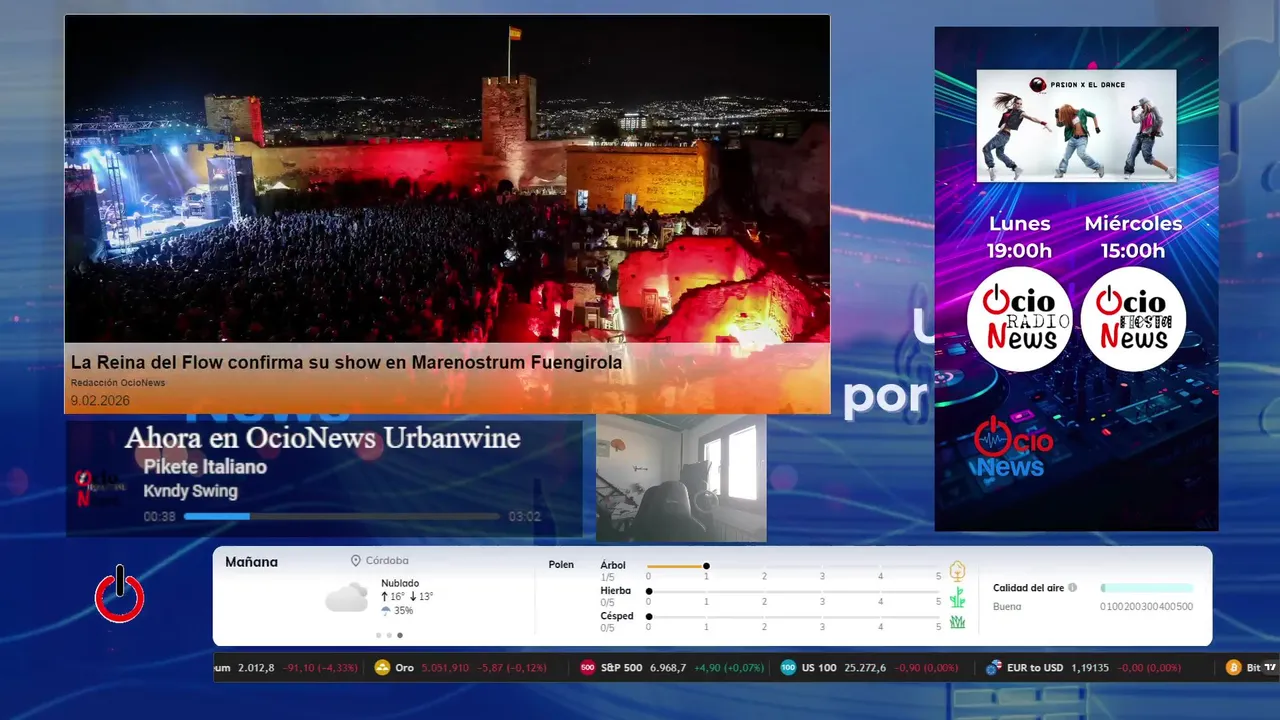This screenshot has width=1280, height=720.
Task: Click the red power logo icon
Action: (120, 596)
